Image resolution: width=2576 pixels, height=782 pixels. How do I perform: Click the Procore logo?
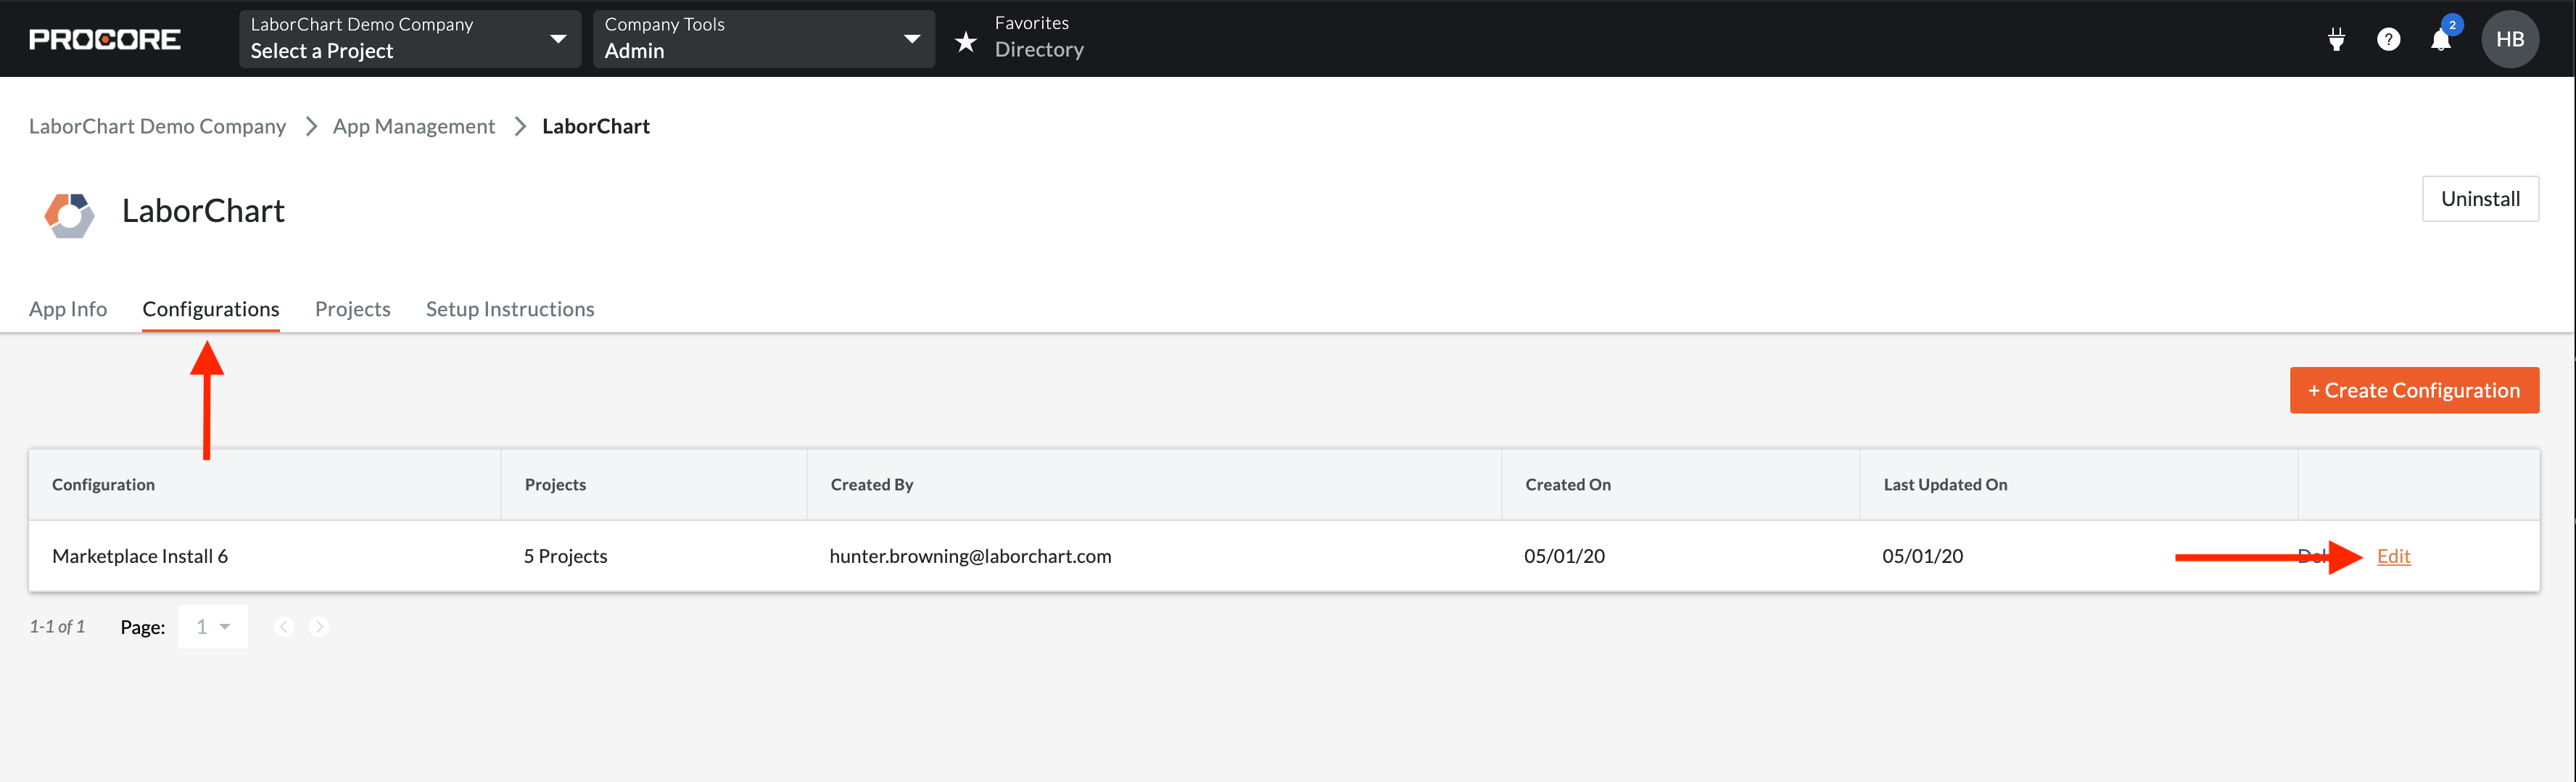point(105,39)
